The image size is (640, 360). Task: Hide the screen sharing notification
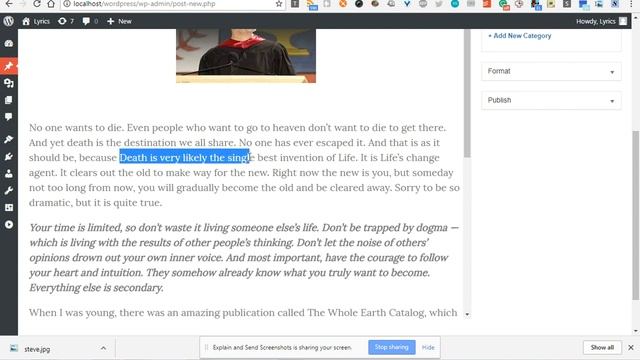pyautogui.click(x=428, y=347)
